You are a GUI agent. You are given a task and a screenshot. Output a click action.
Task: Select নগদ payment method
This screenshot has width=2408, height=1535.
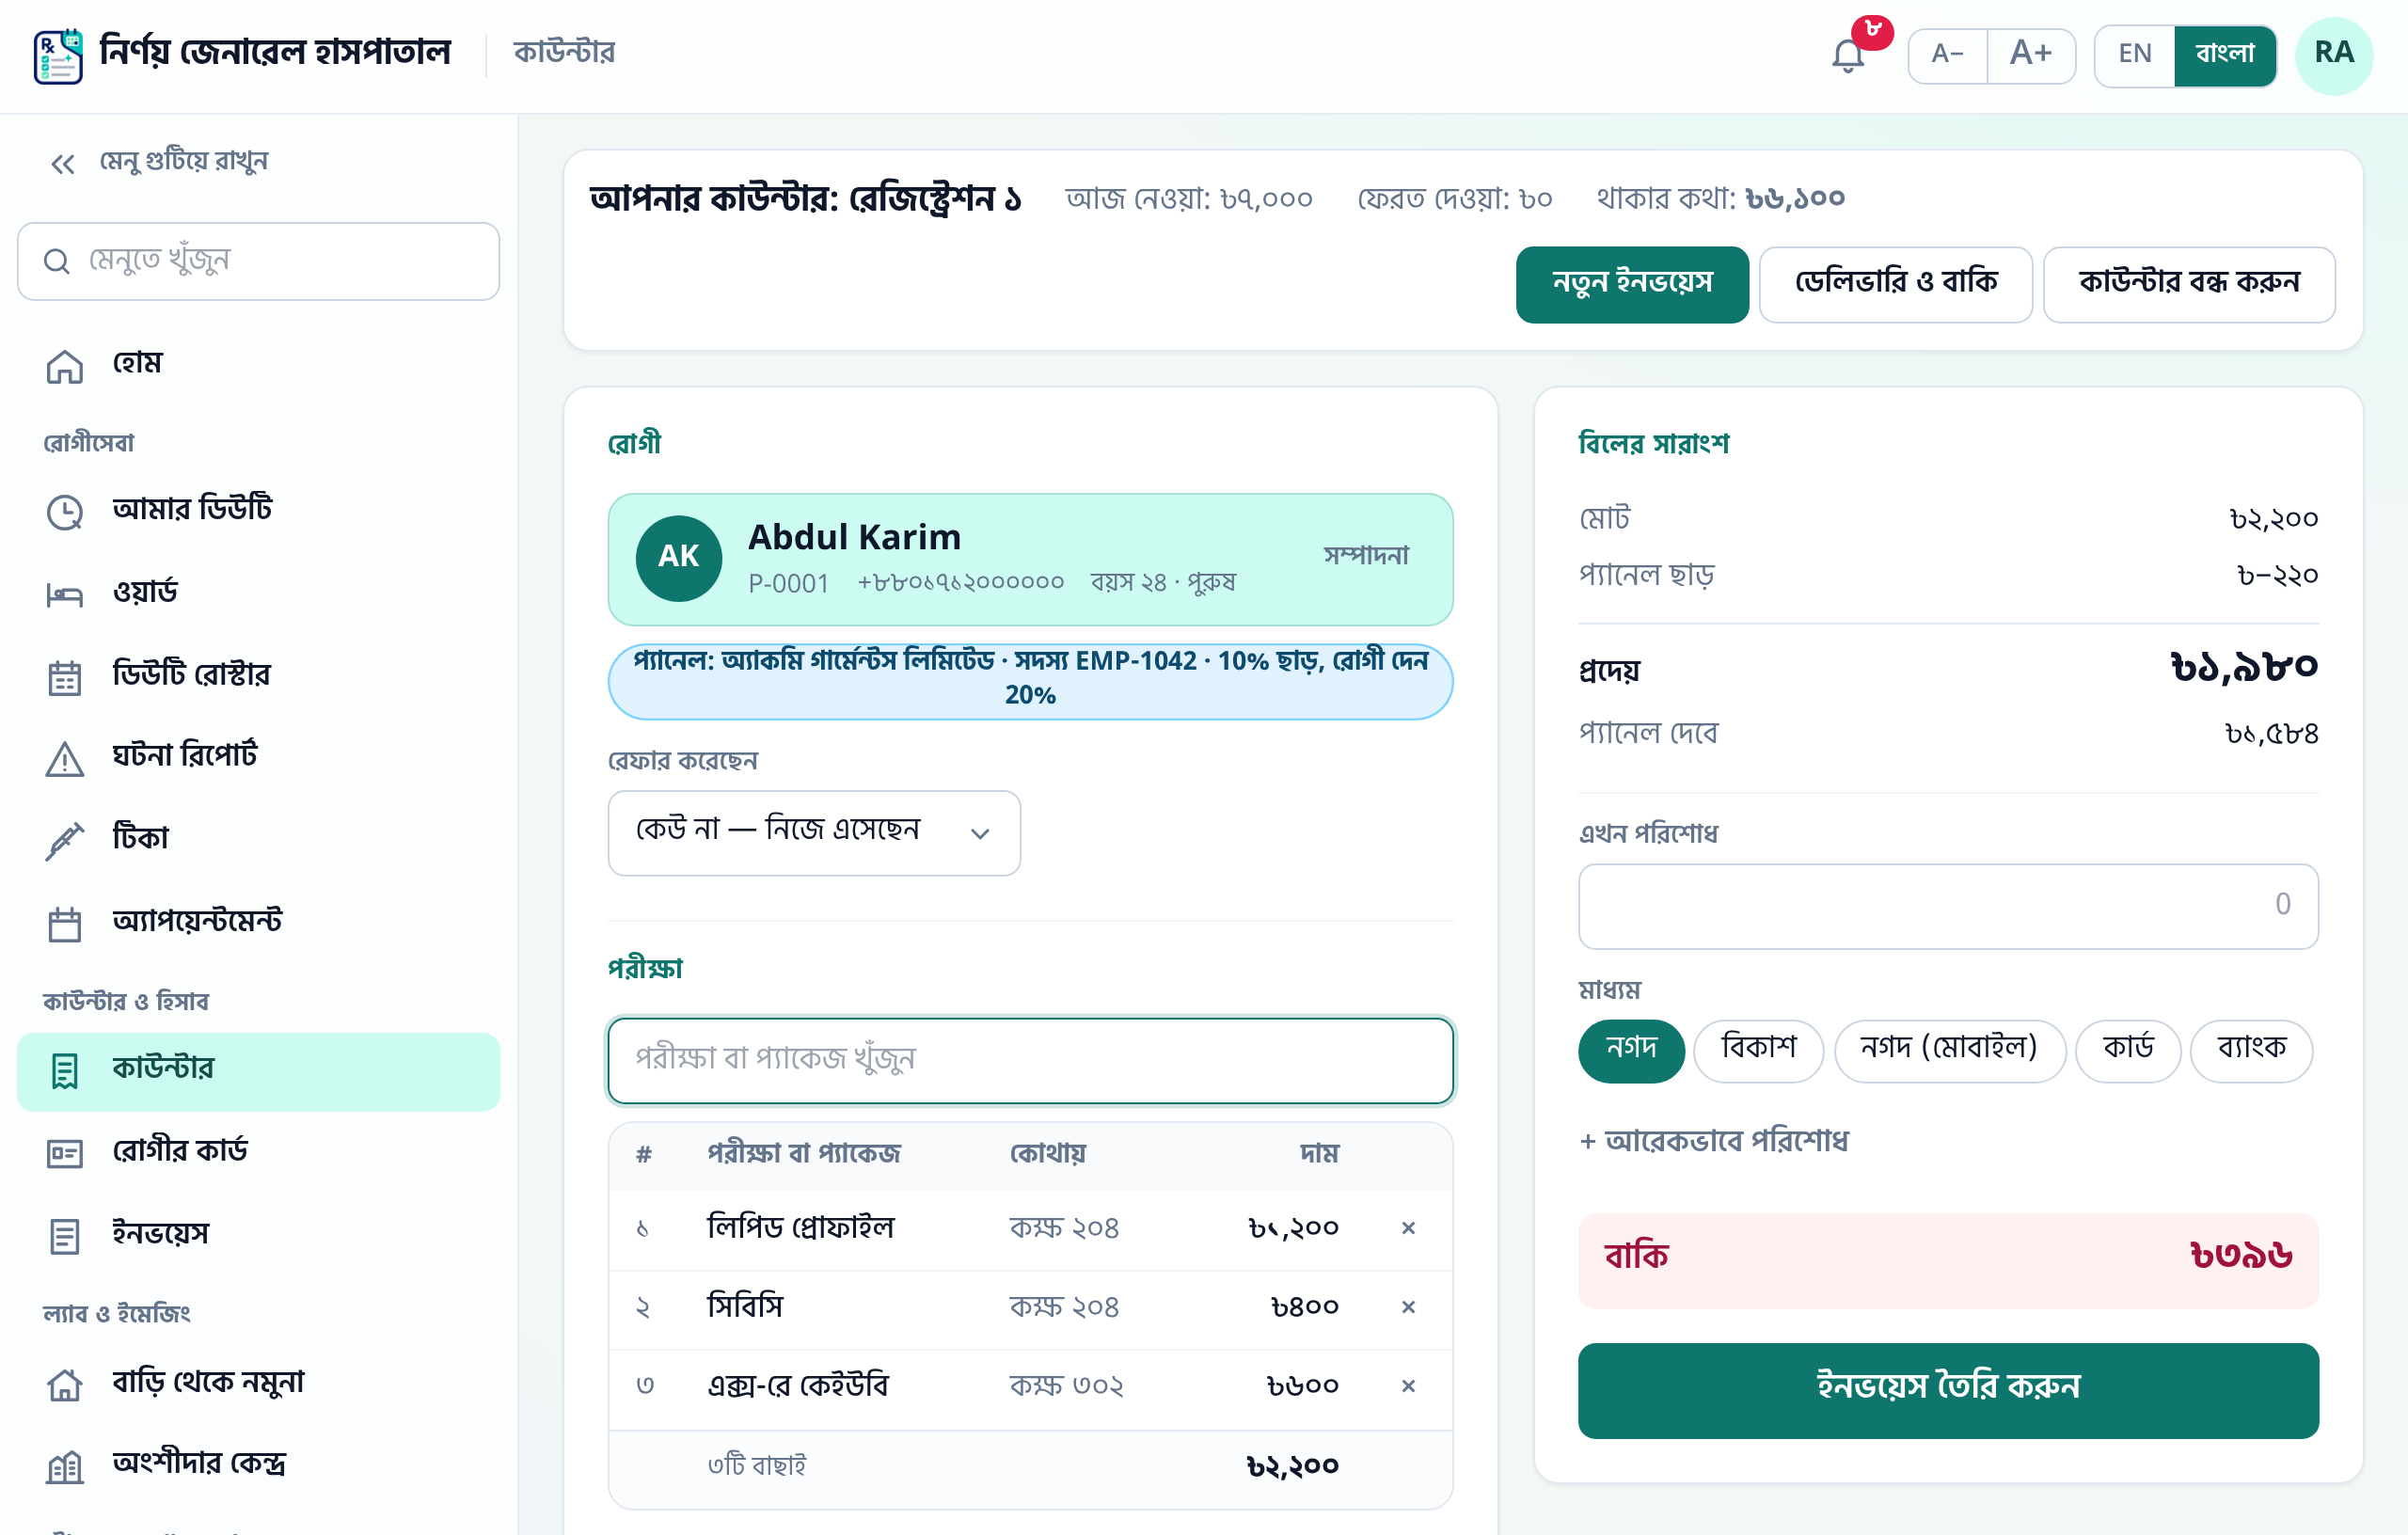tap(1631, 1050)
